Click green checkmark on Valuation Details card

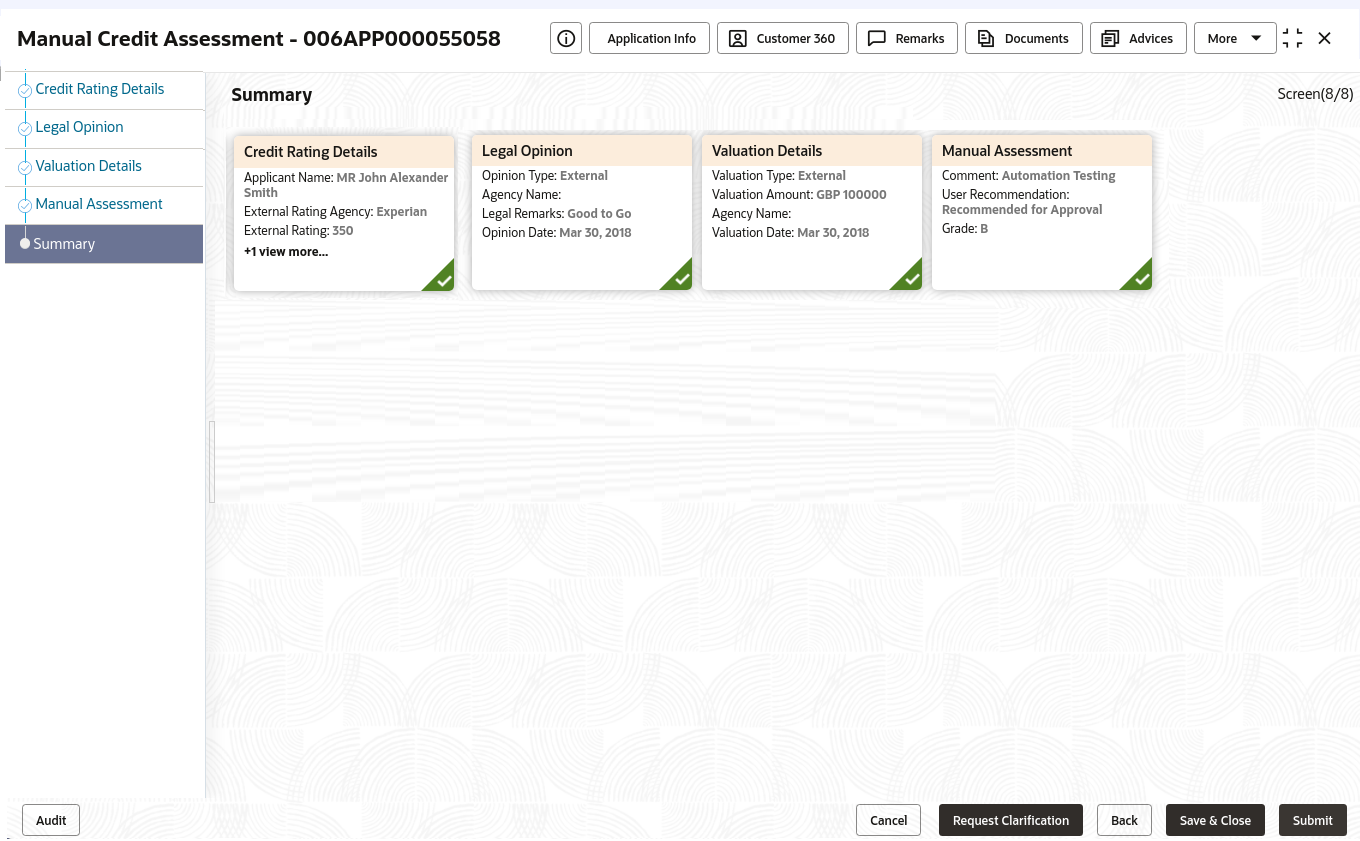[x=910, y=278]
